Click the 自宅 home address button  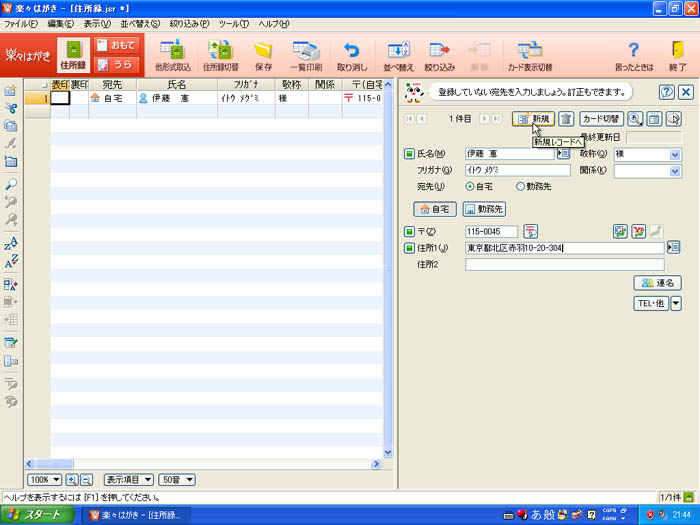tap(435, 209)
